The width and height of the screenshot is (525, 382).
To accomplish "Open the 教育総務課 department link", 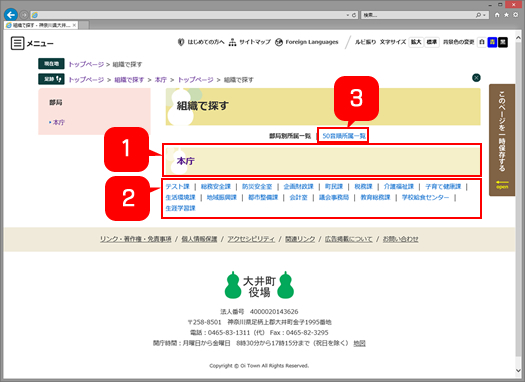I will [375, 198].
